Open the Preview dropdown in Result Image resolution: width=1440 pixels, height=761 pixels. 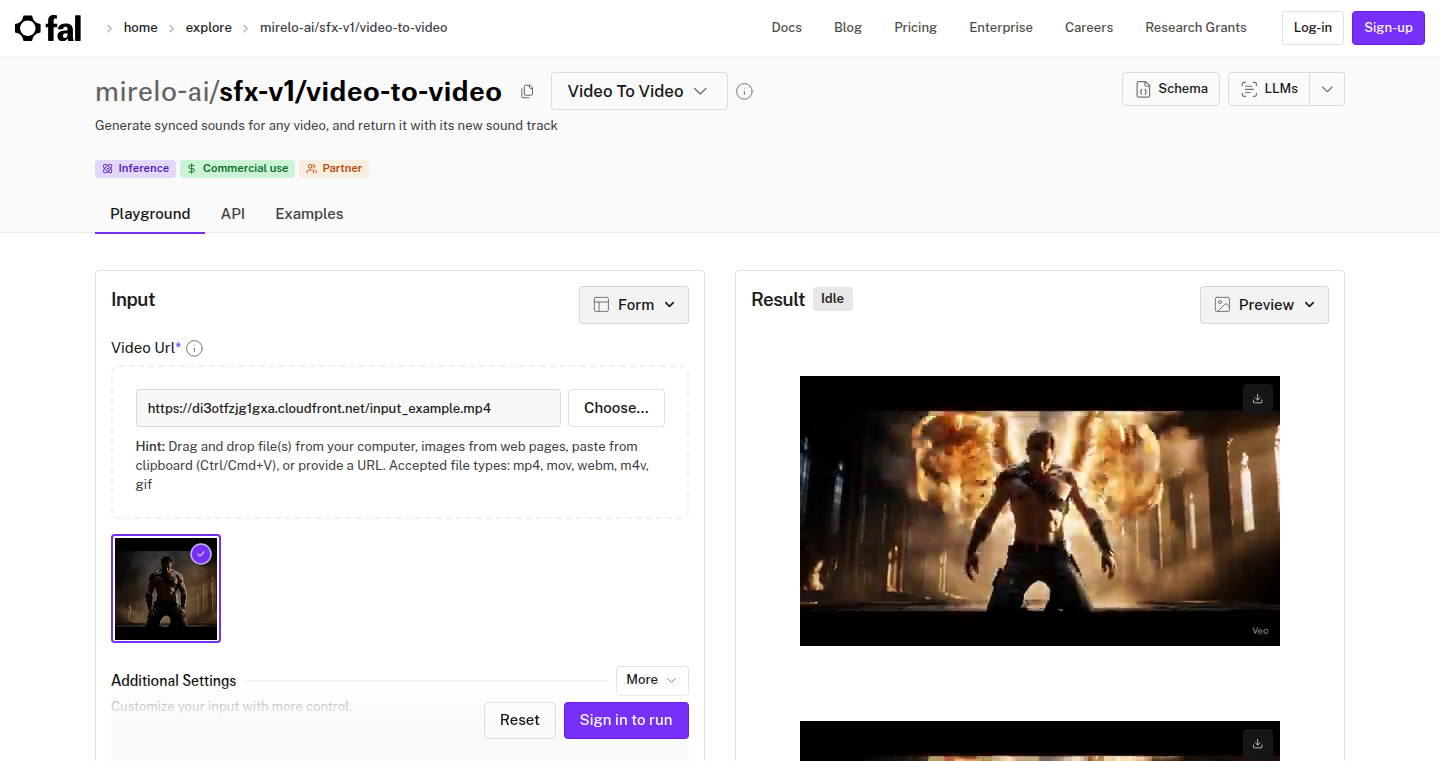[x=1264, y=305]
